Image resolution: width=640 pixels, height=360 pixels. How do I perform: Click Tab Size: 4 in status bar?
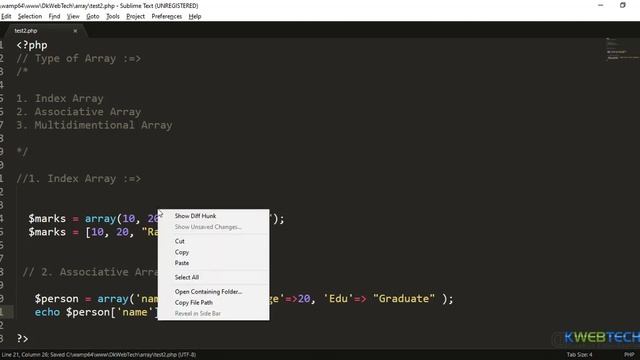579,355
